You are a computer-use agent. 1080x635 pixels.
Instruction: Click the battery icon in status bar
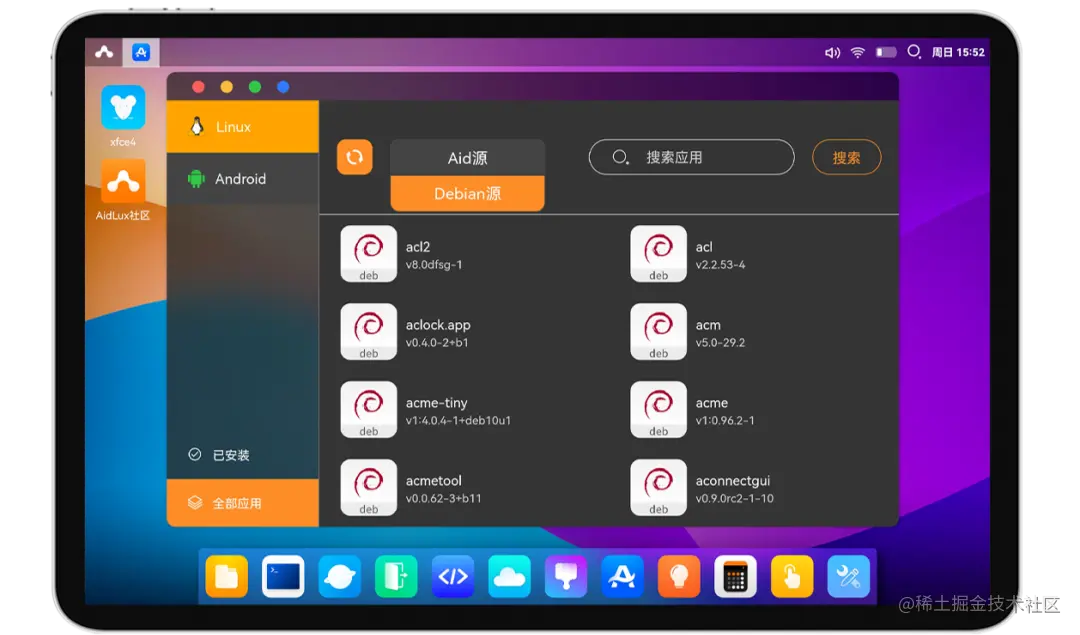click(x=886, y=52)
